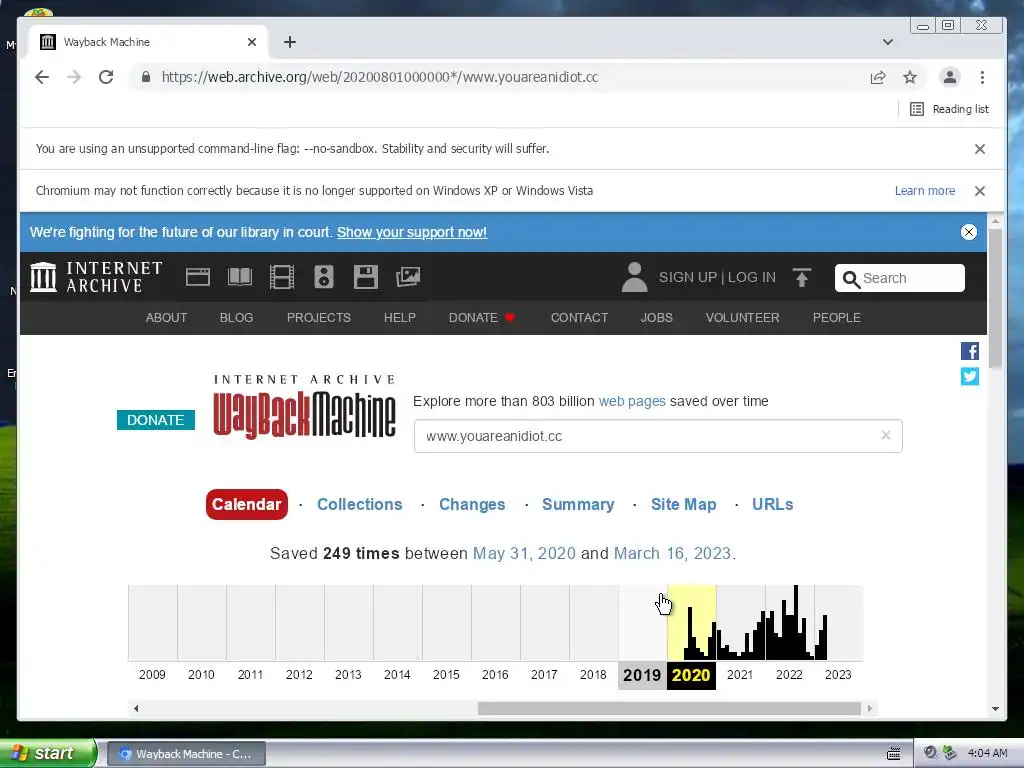Bookmark this page with the star icon
Image resolution: width=1024 pixels, height=768 pixels.
(910, 77)
